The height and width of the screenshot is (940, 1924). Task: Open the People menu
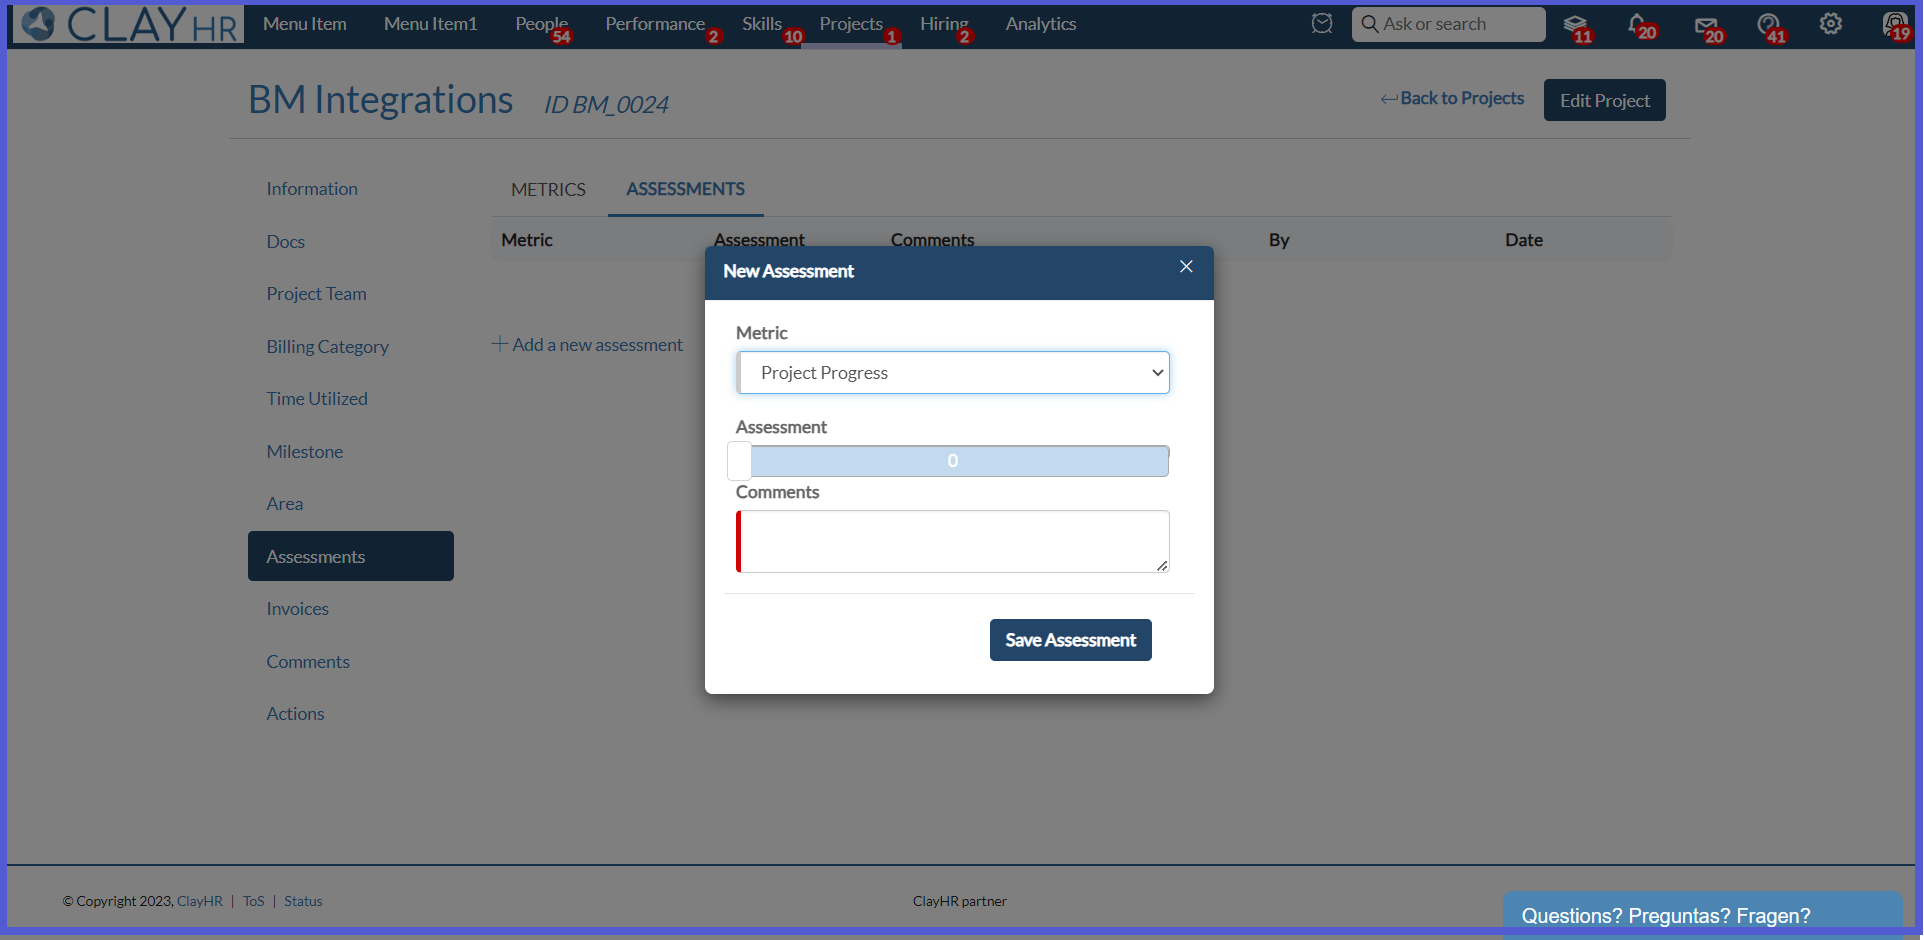point(542,24)
